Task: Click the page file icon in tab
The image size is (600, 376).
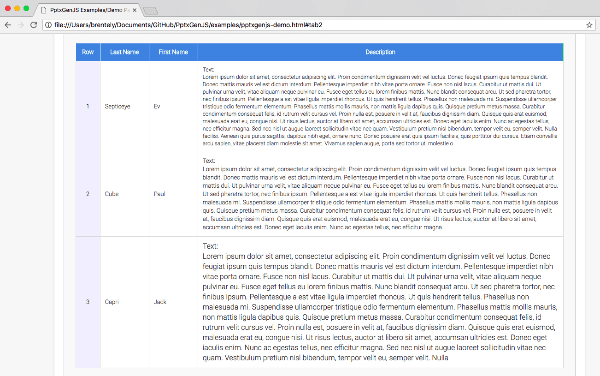Action: 44,10
